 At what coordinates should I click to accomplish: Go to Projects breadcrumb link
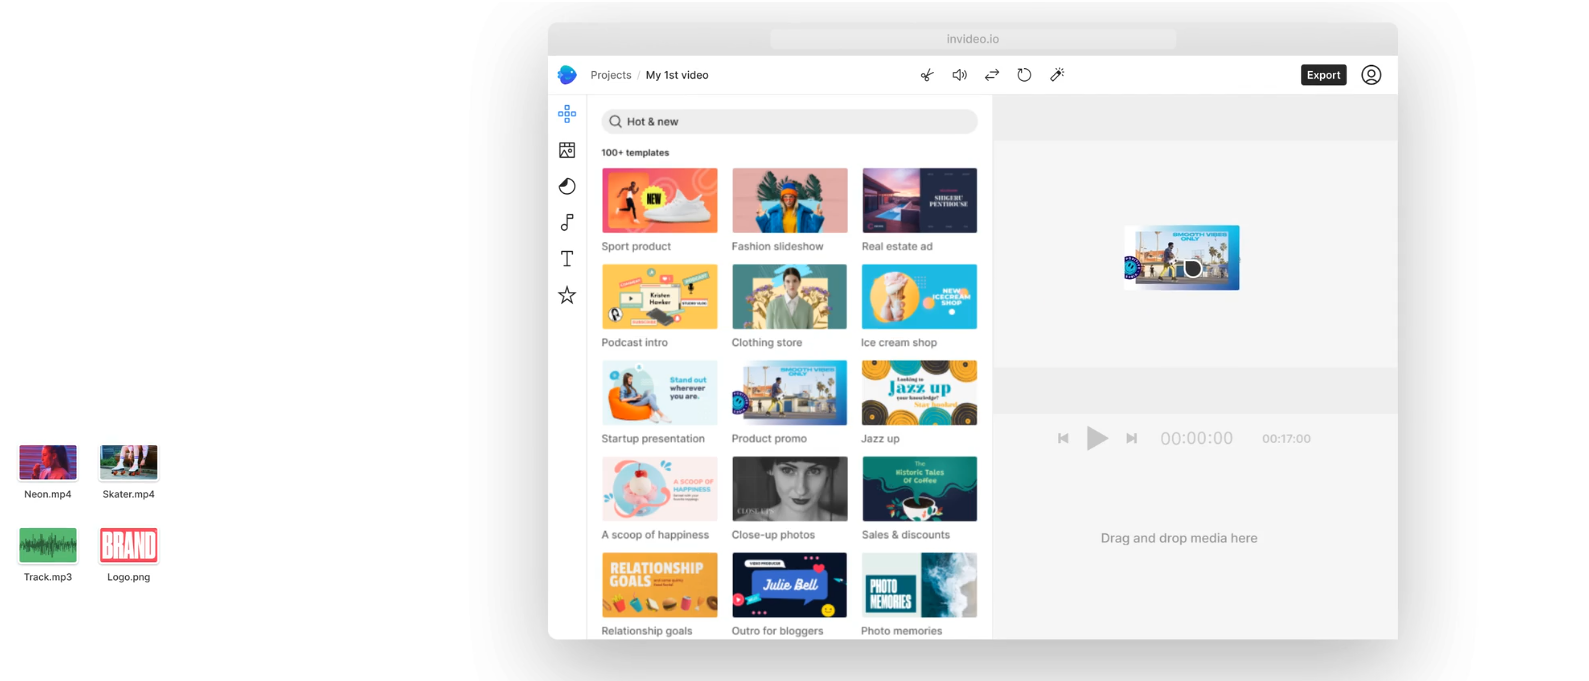point(610,75)
